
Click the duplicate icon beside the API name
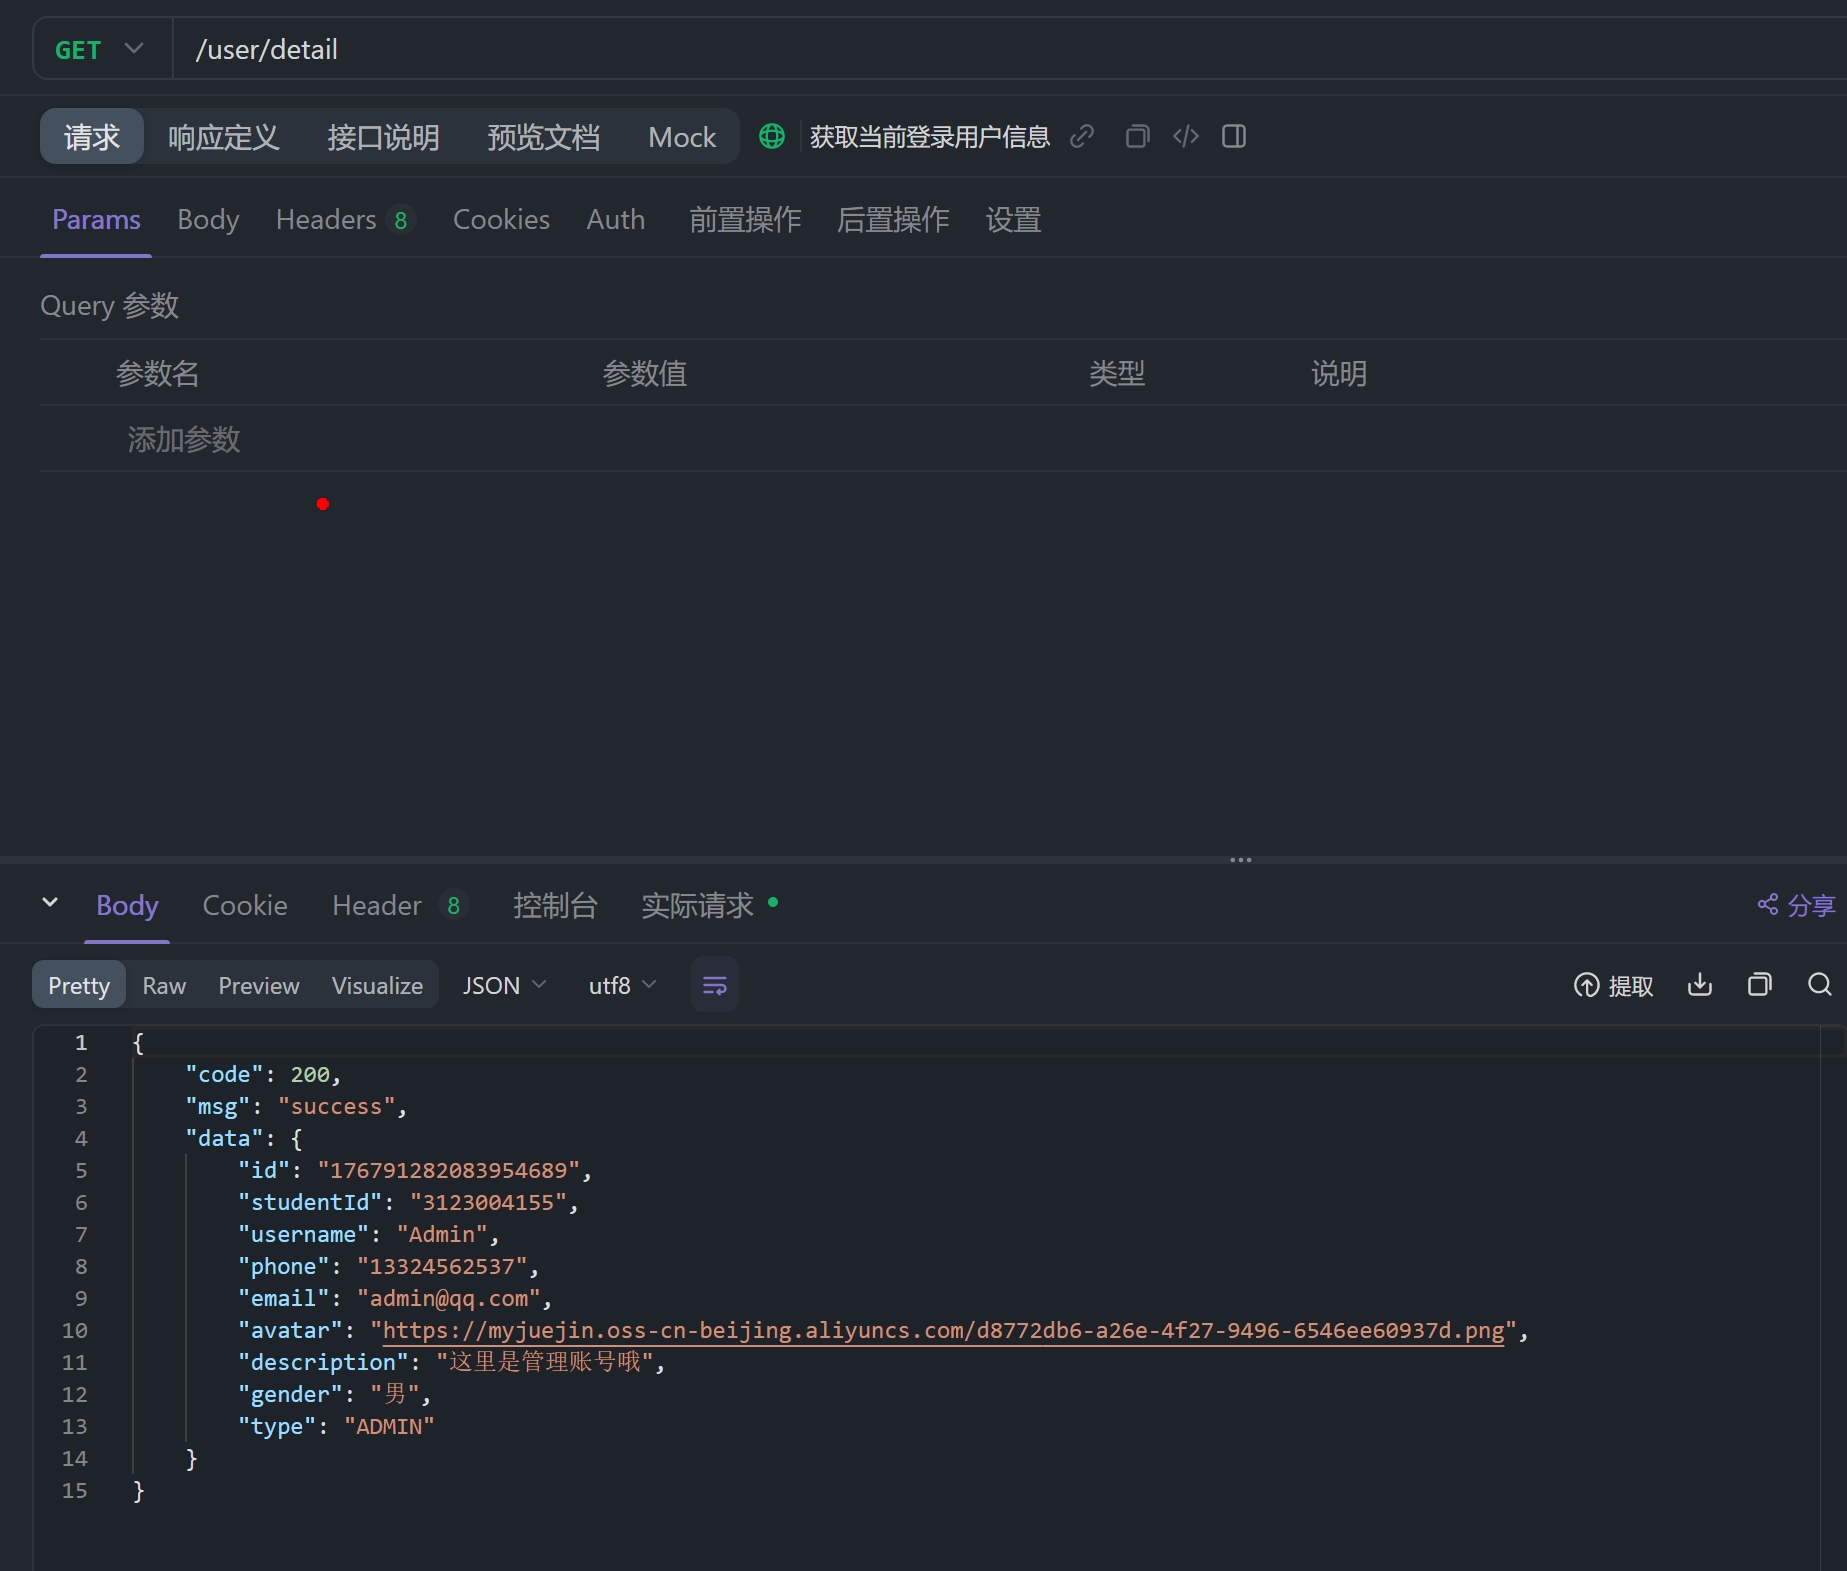(1137, 136)
